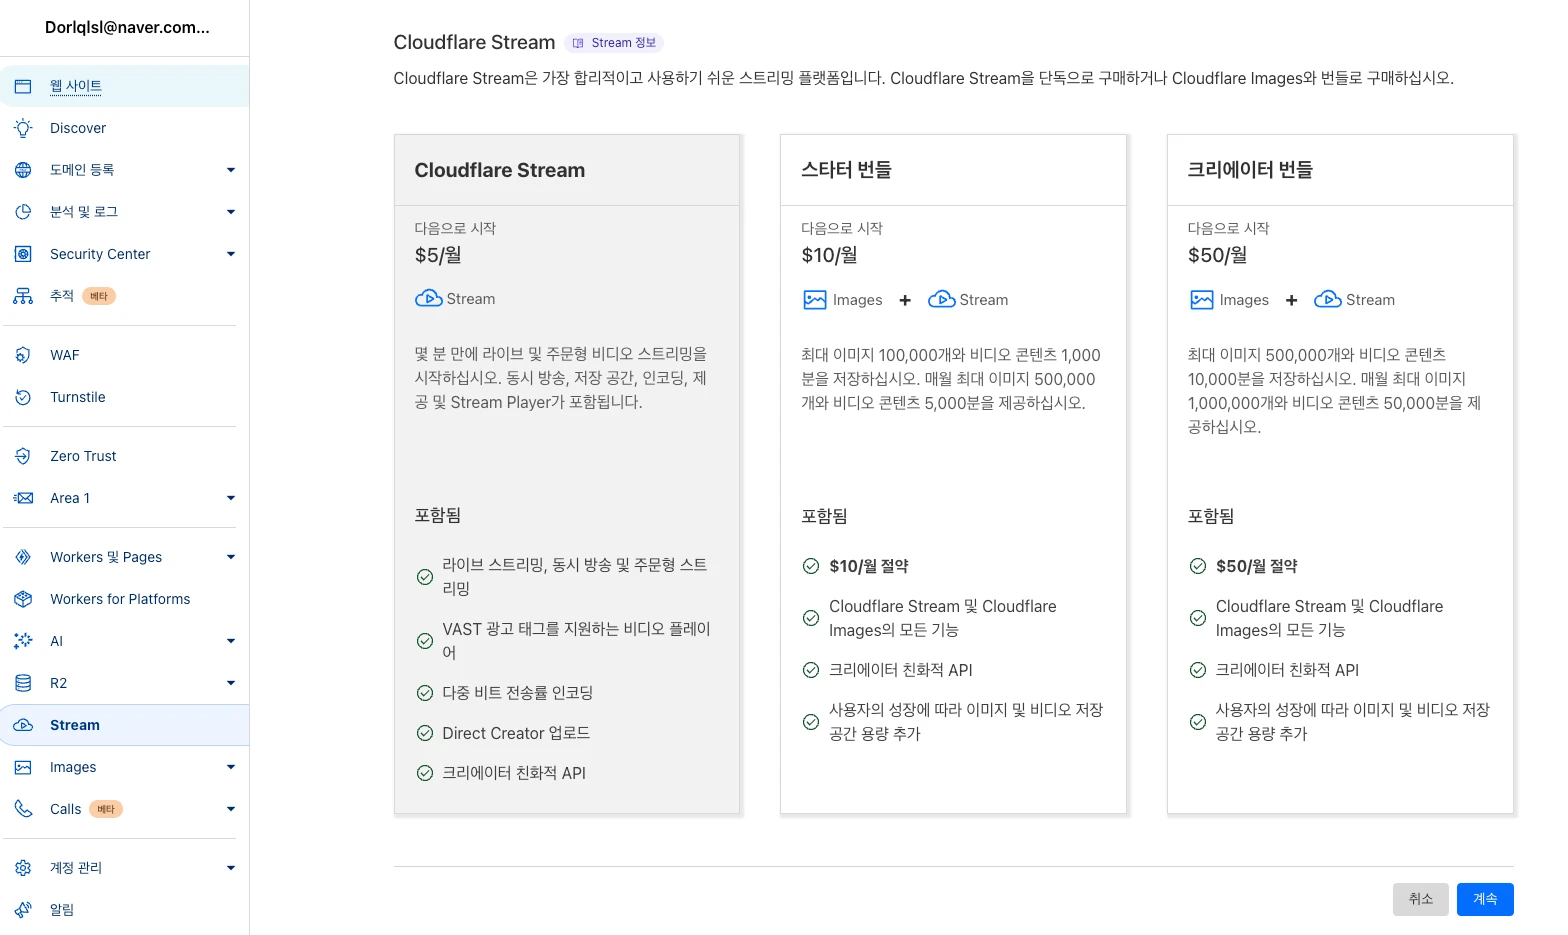Click the 분석 및 로그 chart icon
The width and height of the screenshot is (1568, 935).
[x=23, y=212]
